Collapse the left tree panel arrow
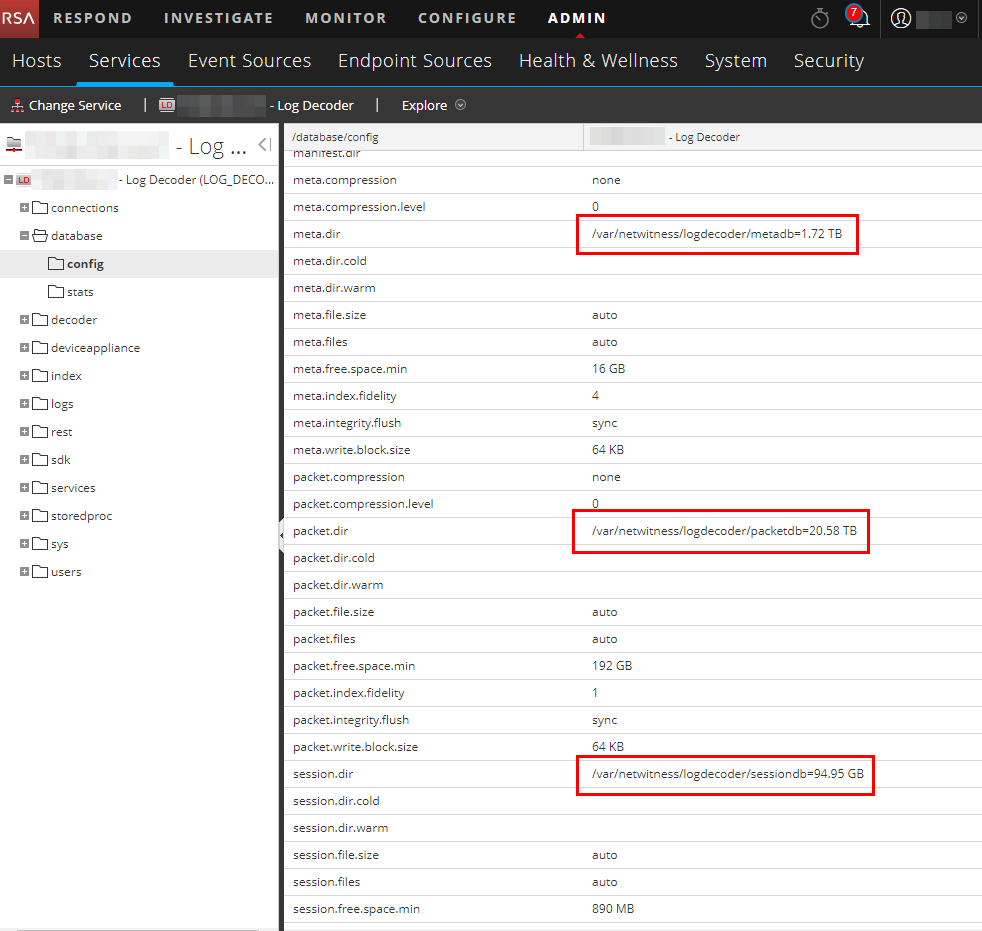The height and width of the screenshot is (931, 982). click(x=264, y=145)
